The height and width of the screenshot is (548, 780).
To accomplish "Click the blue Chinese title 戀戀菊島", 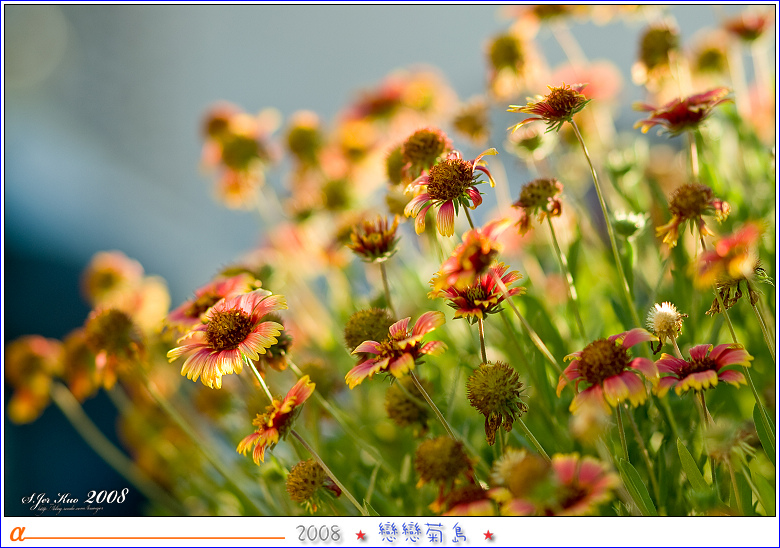I will tap(423, 533).
